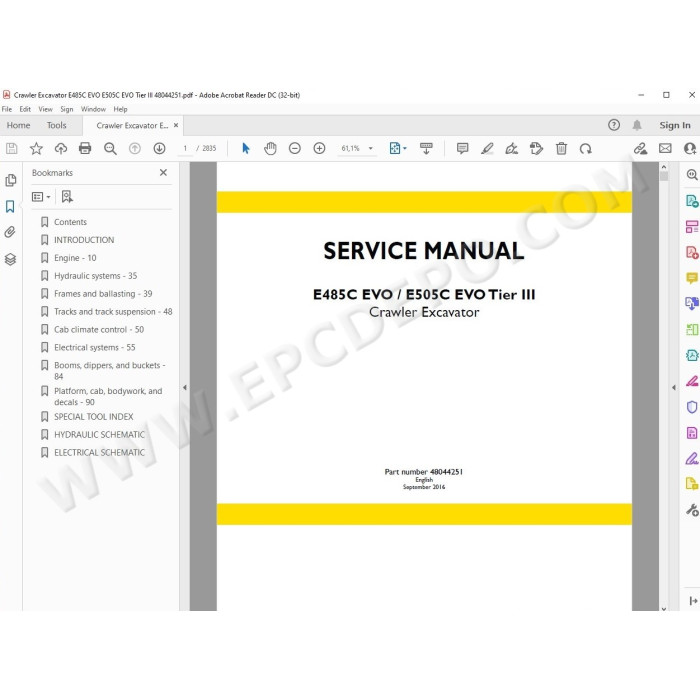Open the Attachments paperclip panel

pyautogui.click(x=10, y=232)
